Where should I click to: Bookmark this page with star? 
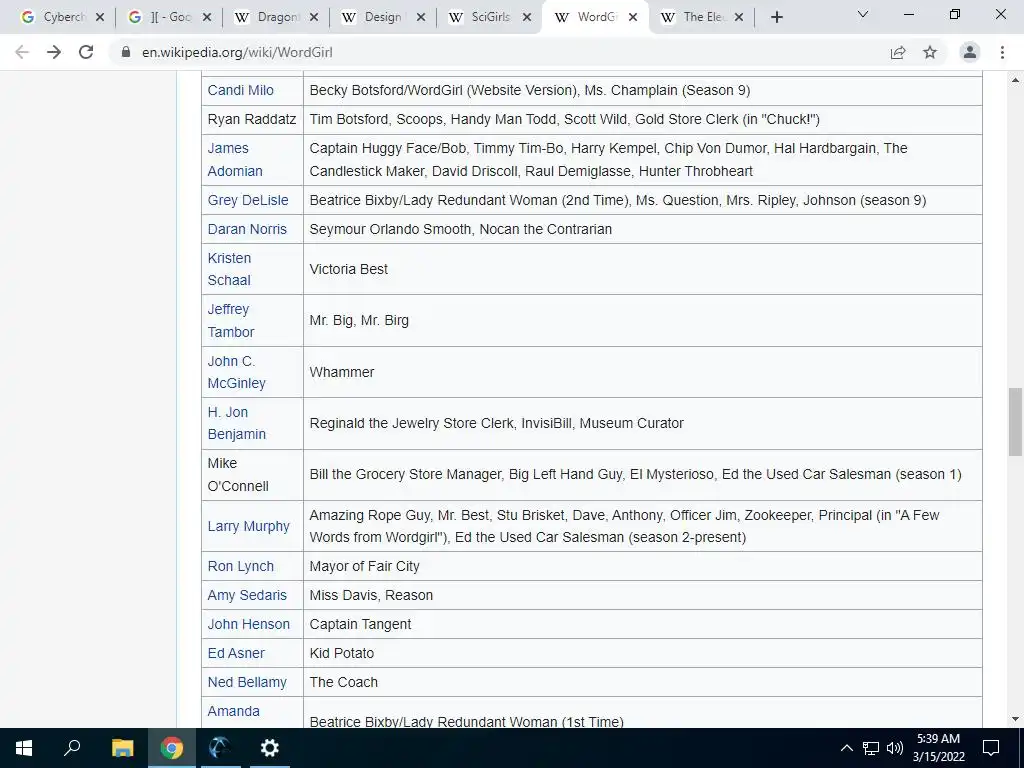[x=930, y=52]
